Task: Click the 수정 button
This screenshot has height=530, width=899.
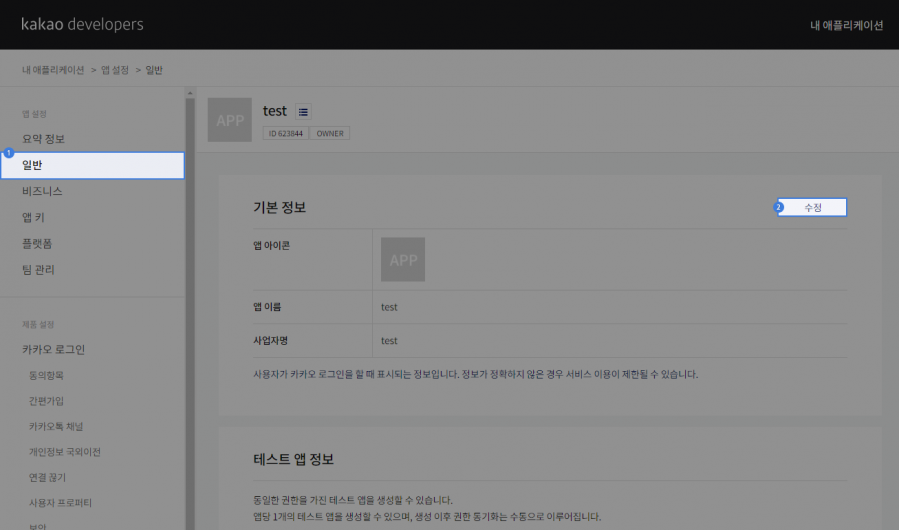Action: click(x=812, y=207)
